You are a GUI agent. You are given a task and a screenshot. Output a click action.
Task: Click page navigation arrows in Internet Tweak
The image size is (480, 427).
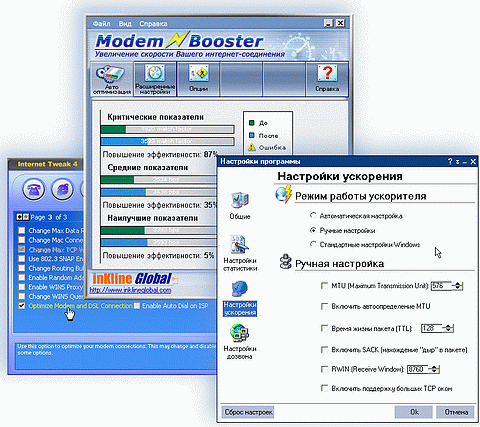(x=23, y=217)
